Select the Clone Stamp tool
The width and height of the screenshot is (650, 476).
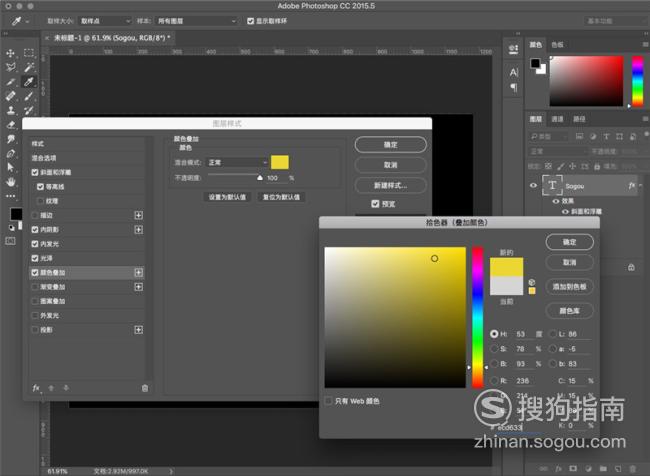click(x=11, y=110)
